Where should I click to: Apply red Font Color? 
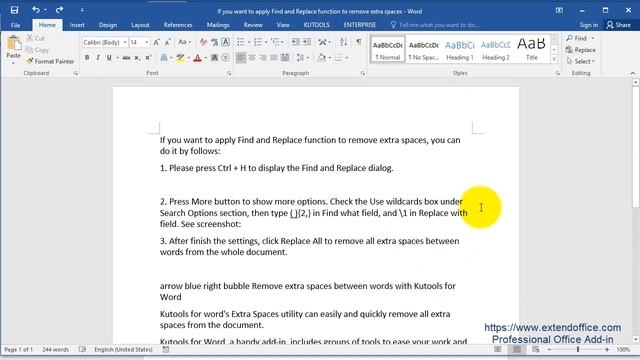coord(198,58)
